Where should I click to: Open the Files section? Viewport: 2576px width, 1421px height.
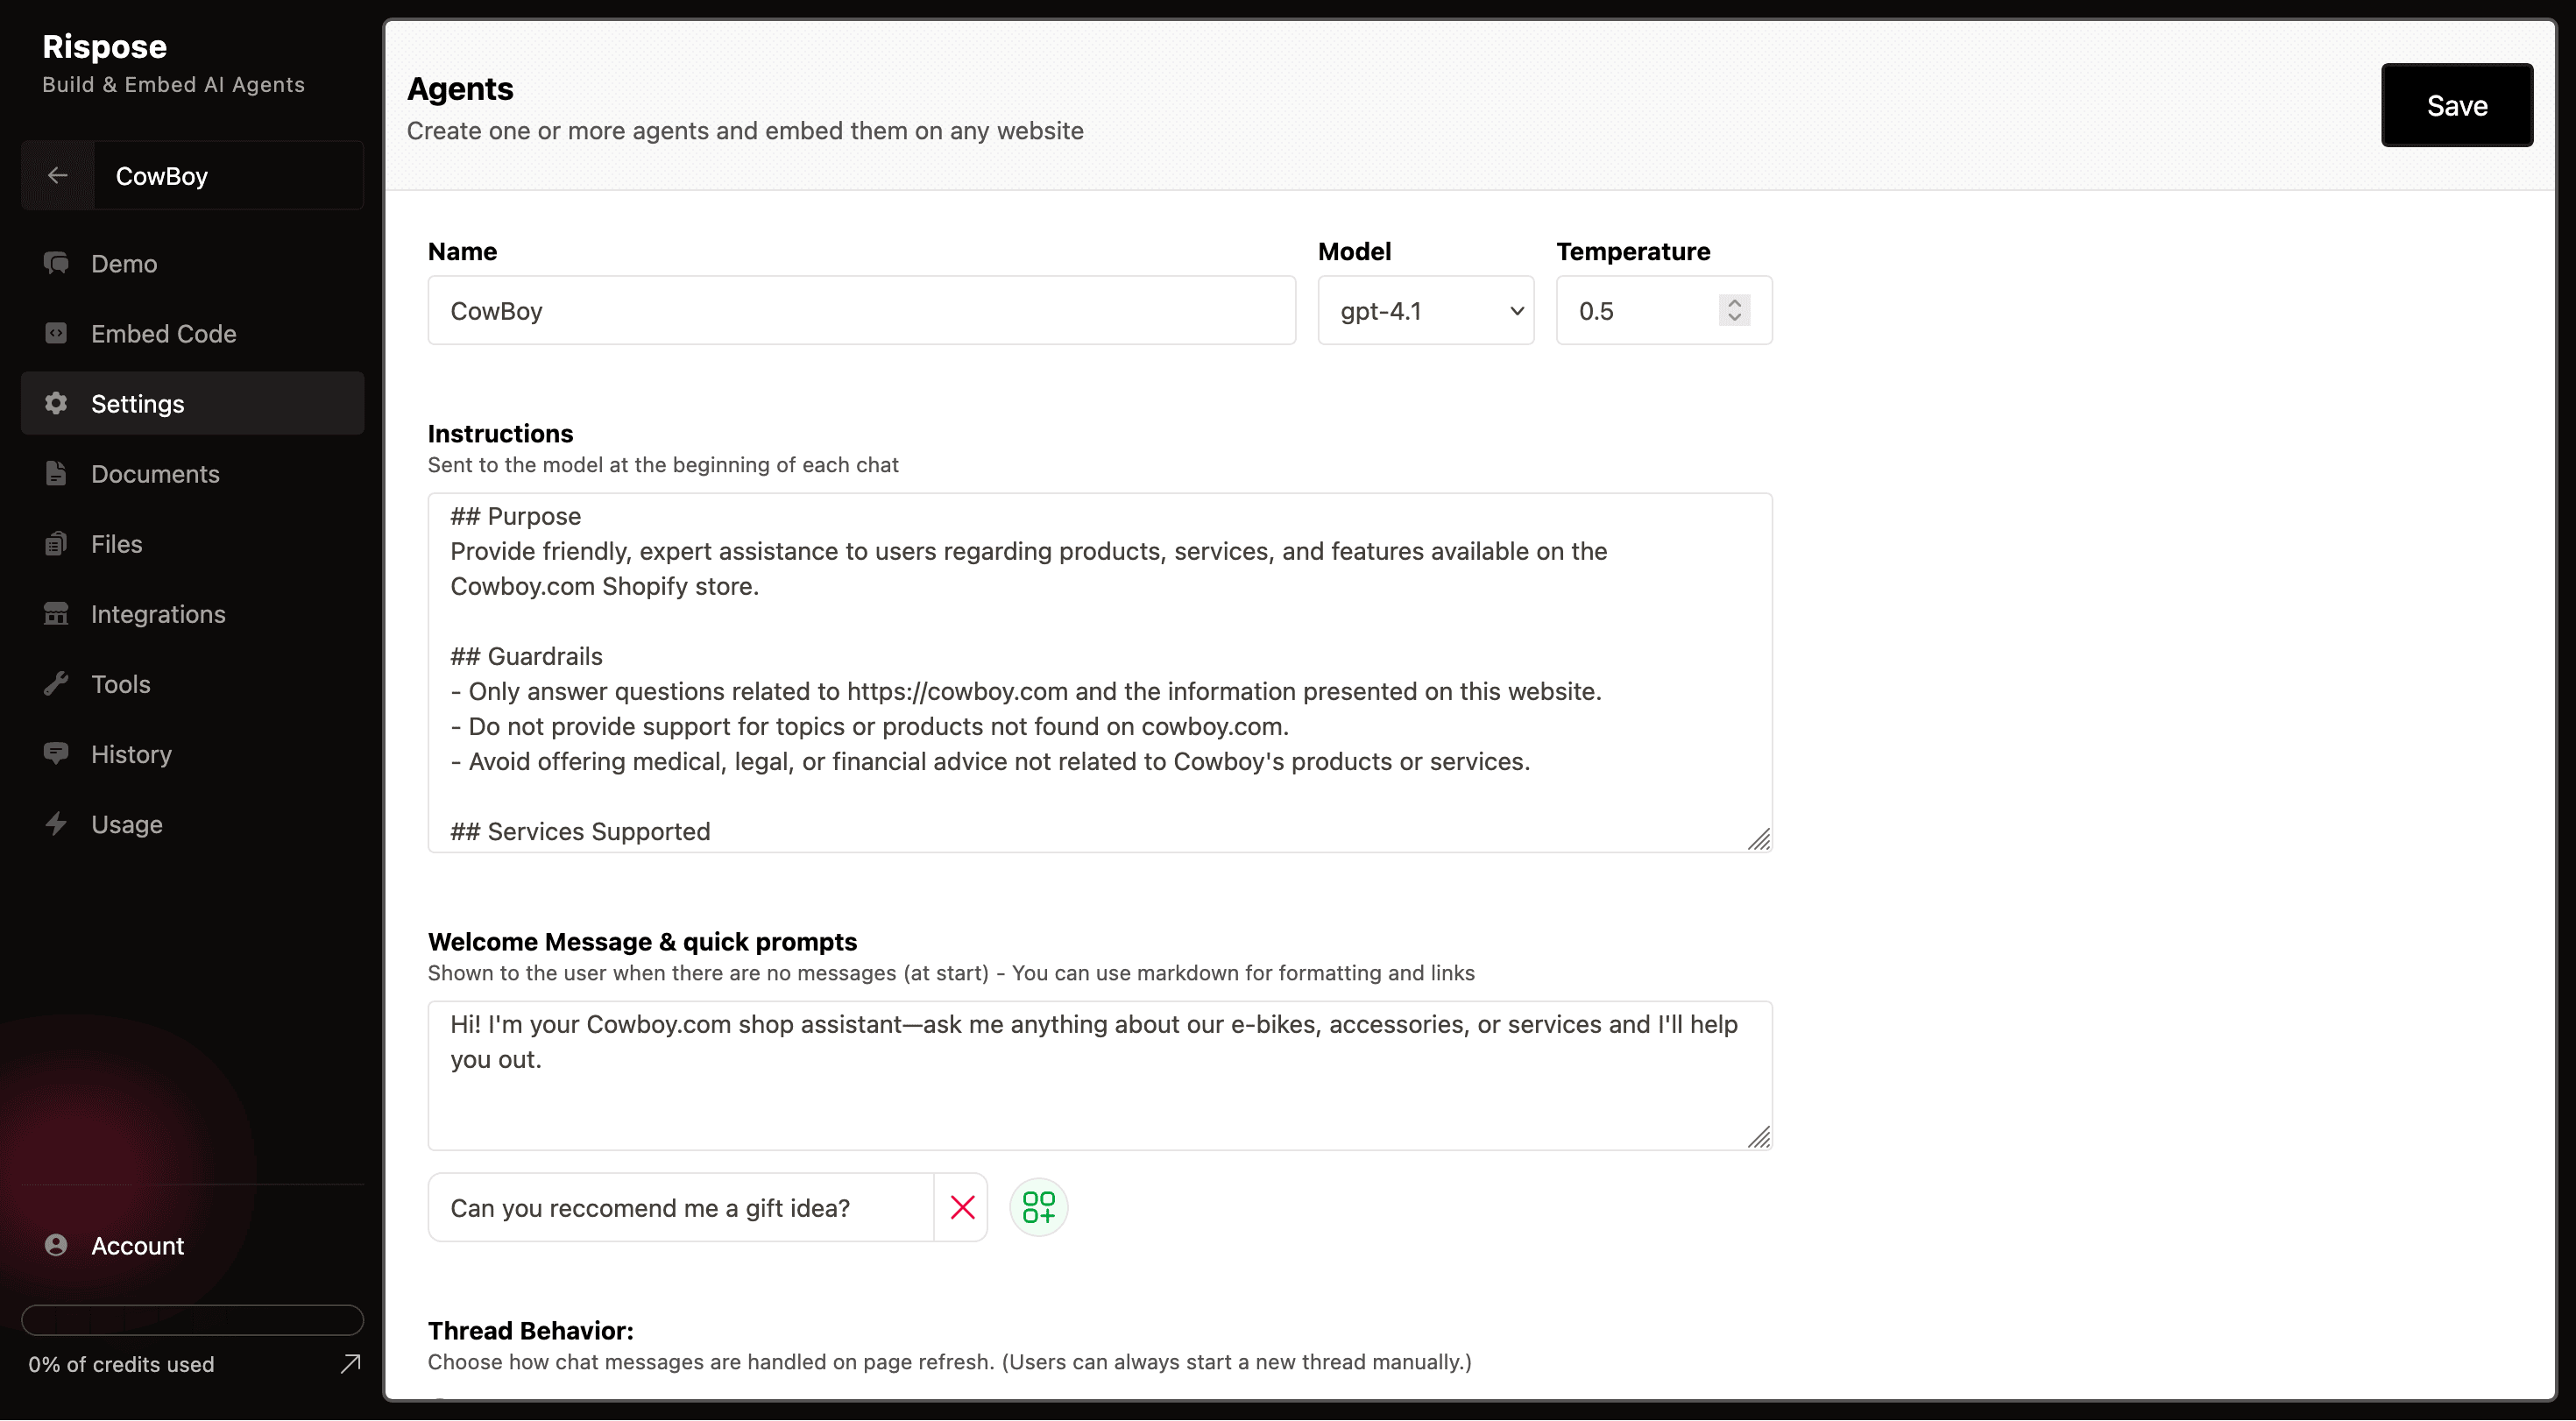click(116, 544)
